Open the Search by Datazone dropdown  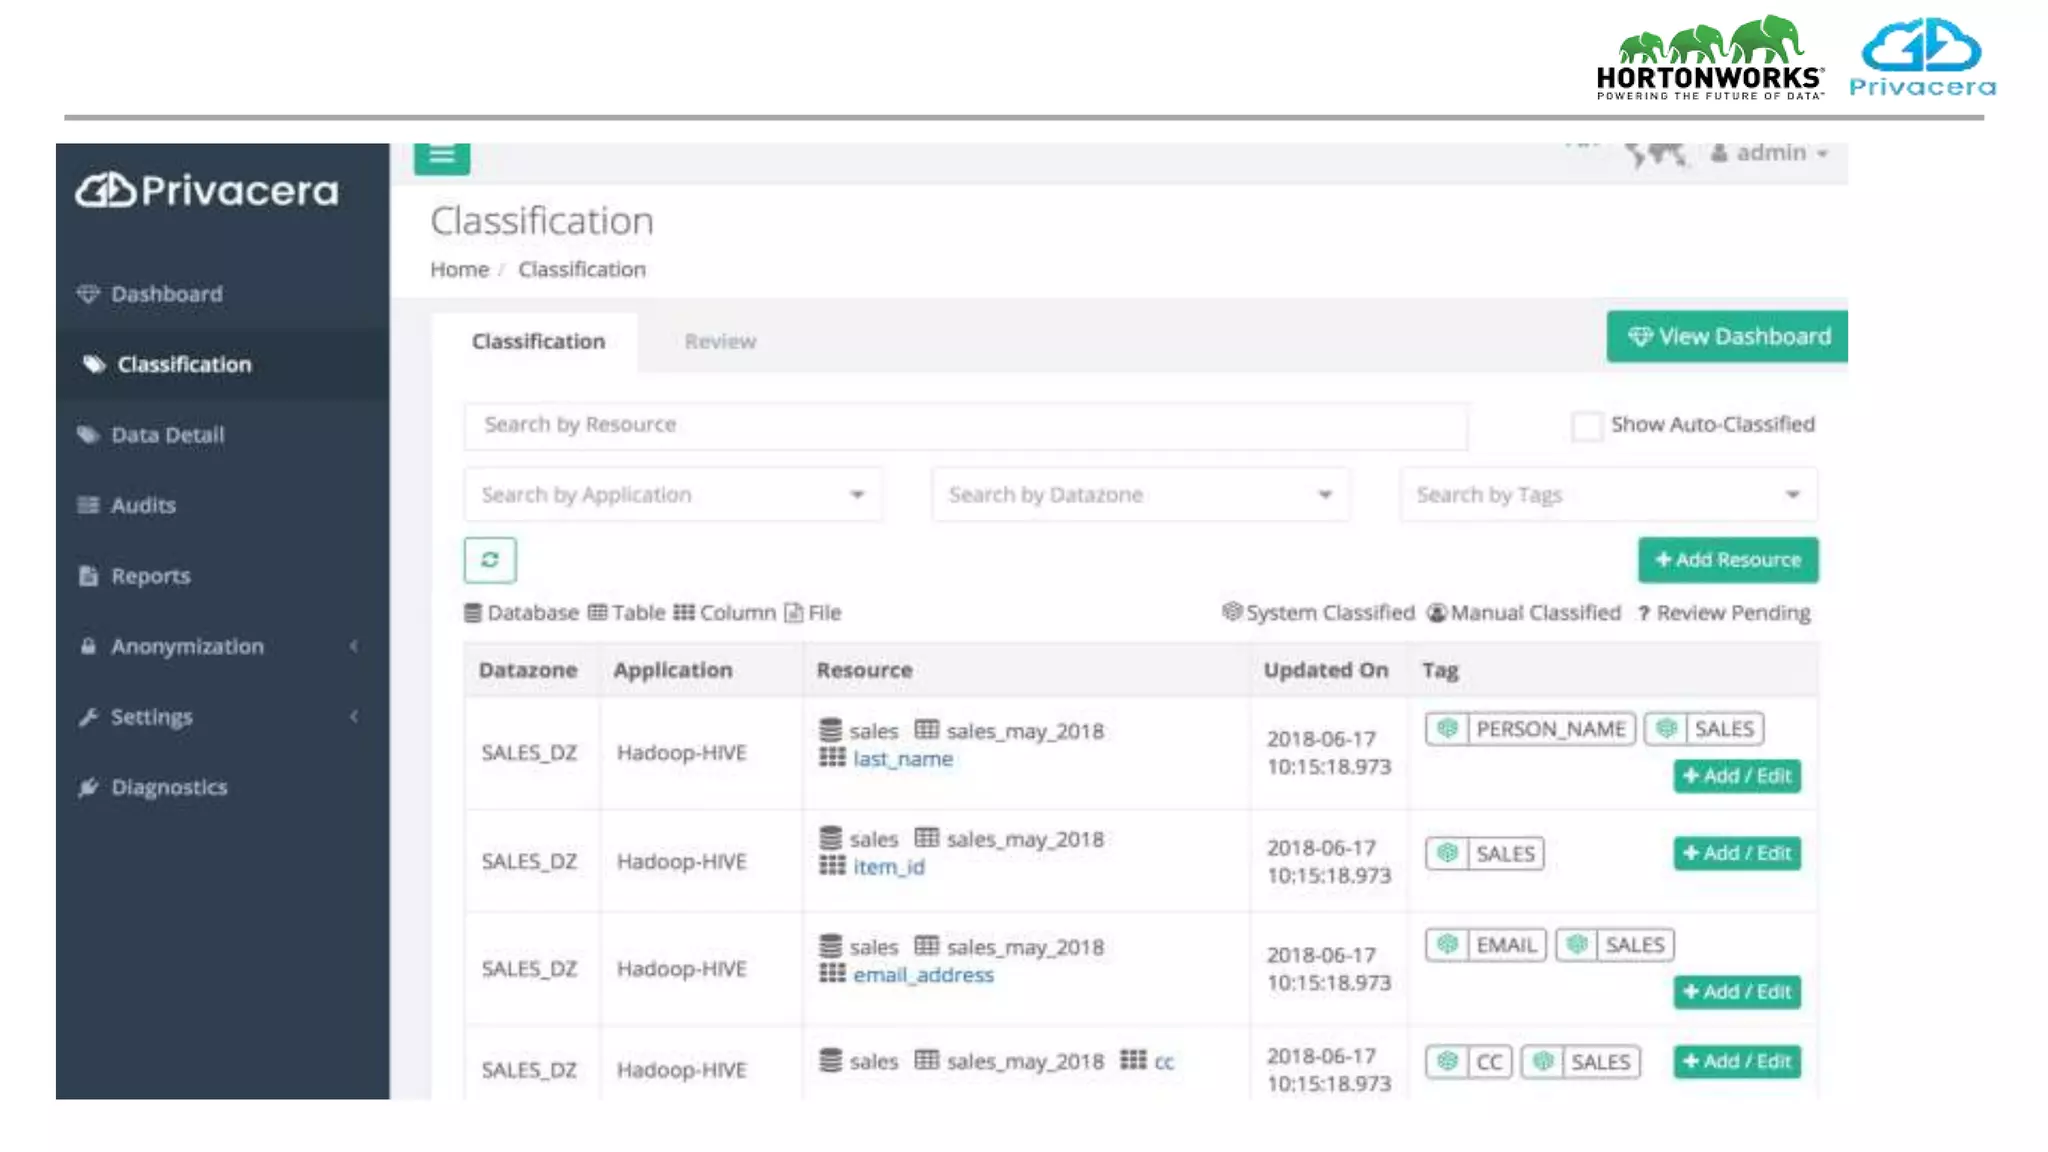tap(1140, 495)
